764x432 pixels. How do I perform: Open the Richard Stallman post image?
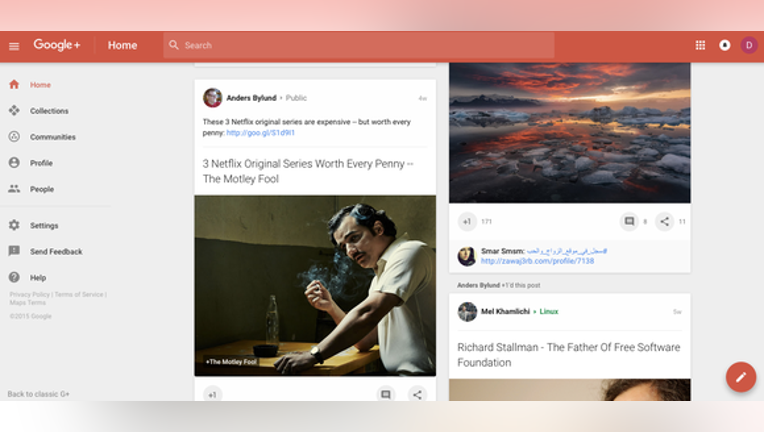coord(570,390)
